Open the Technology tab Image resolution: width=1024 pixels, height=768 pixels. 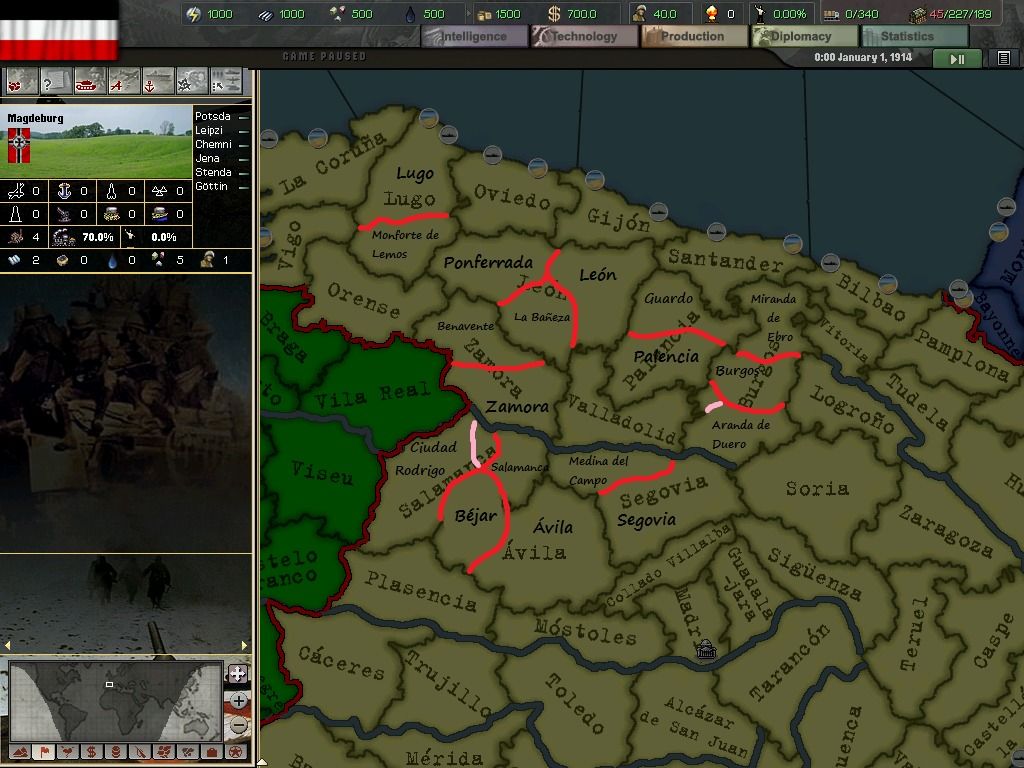pyautogui.click(x=584, y=37)
